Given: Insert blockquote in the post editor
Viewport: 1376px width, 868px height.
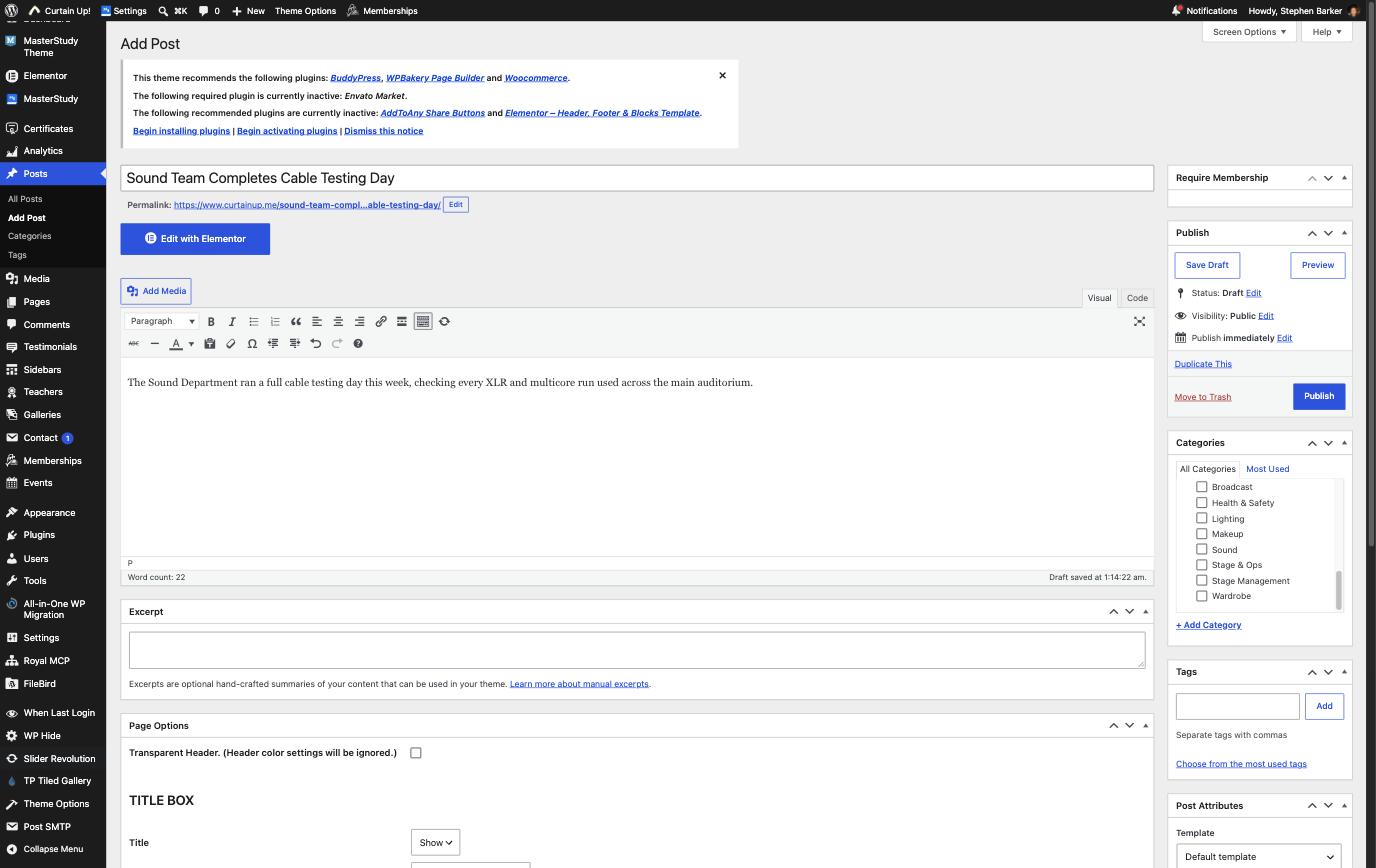Looking at the screenshot, I should click(296, 322).
